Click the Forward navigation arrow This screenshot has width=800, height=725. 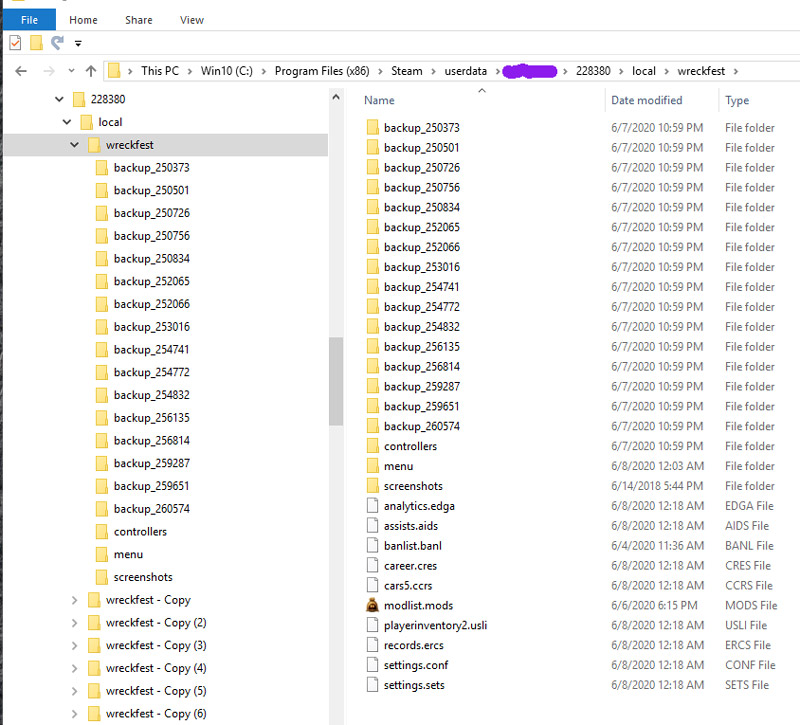49,71
